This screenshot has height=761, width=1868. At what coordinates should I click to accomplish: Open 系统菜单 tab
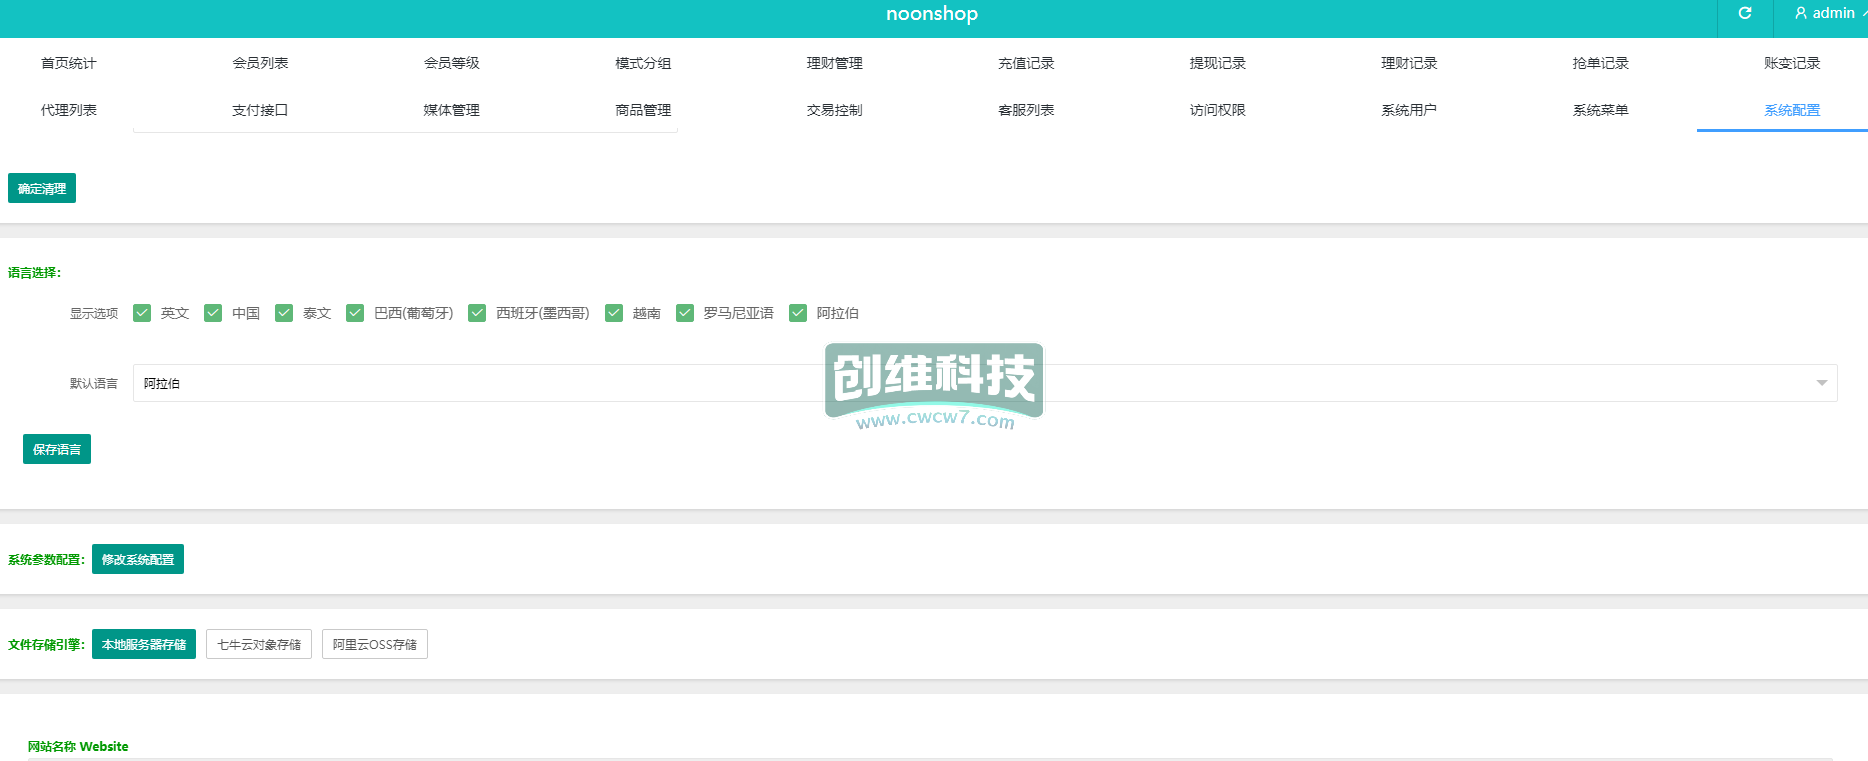click(x=1601, y=110)
